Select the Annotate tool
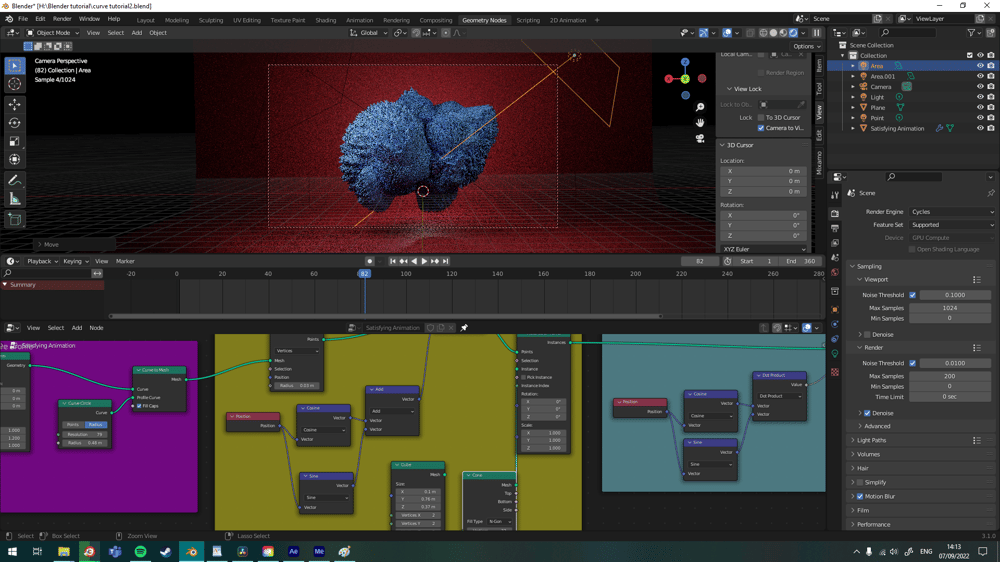1000x562 pixels. coord(15,181)
